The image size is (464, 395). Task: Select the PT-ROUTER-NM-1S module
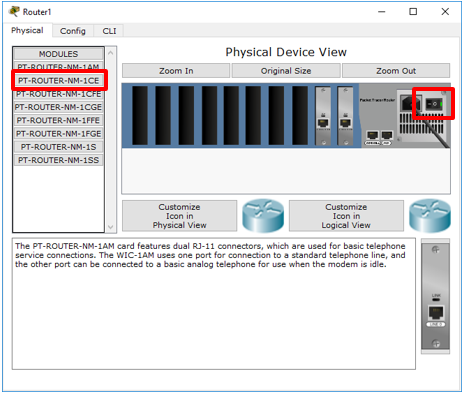click(x=59, y=147)
